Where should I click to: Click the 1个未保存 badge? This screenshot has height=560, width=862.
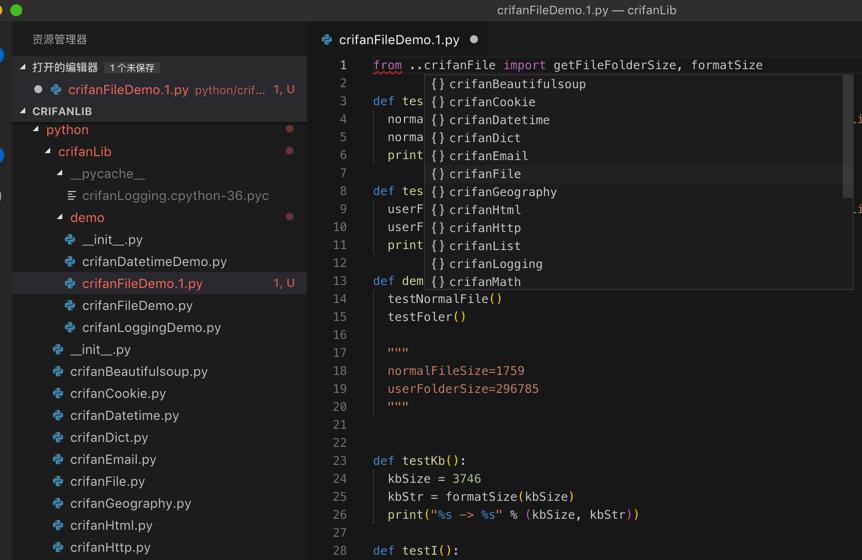point(132,68)
